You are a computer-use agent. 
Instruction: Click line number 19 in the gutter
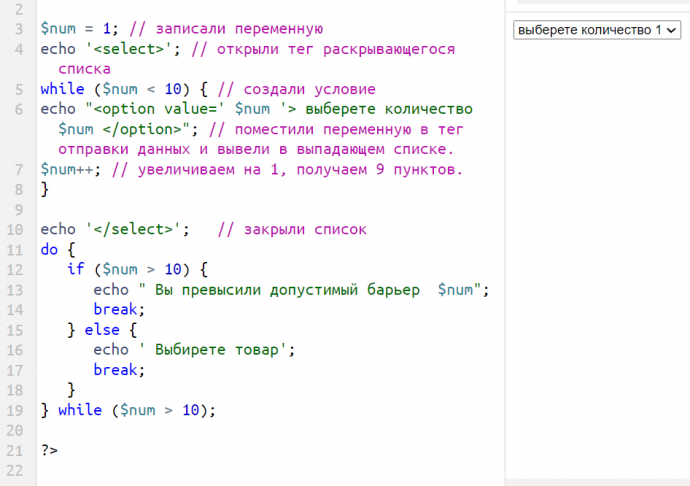tap(15, 410)
